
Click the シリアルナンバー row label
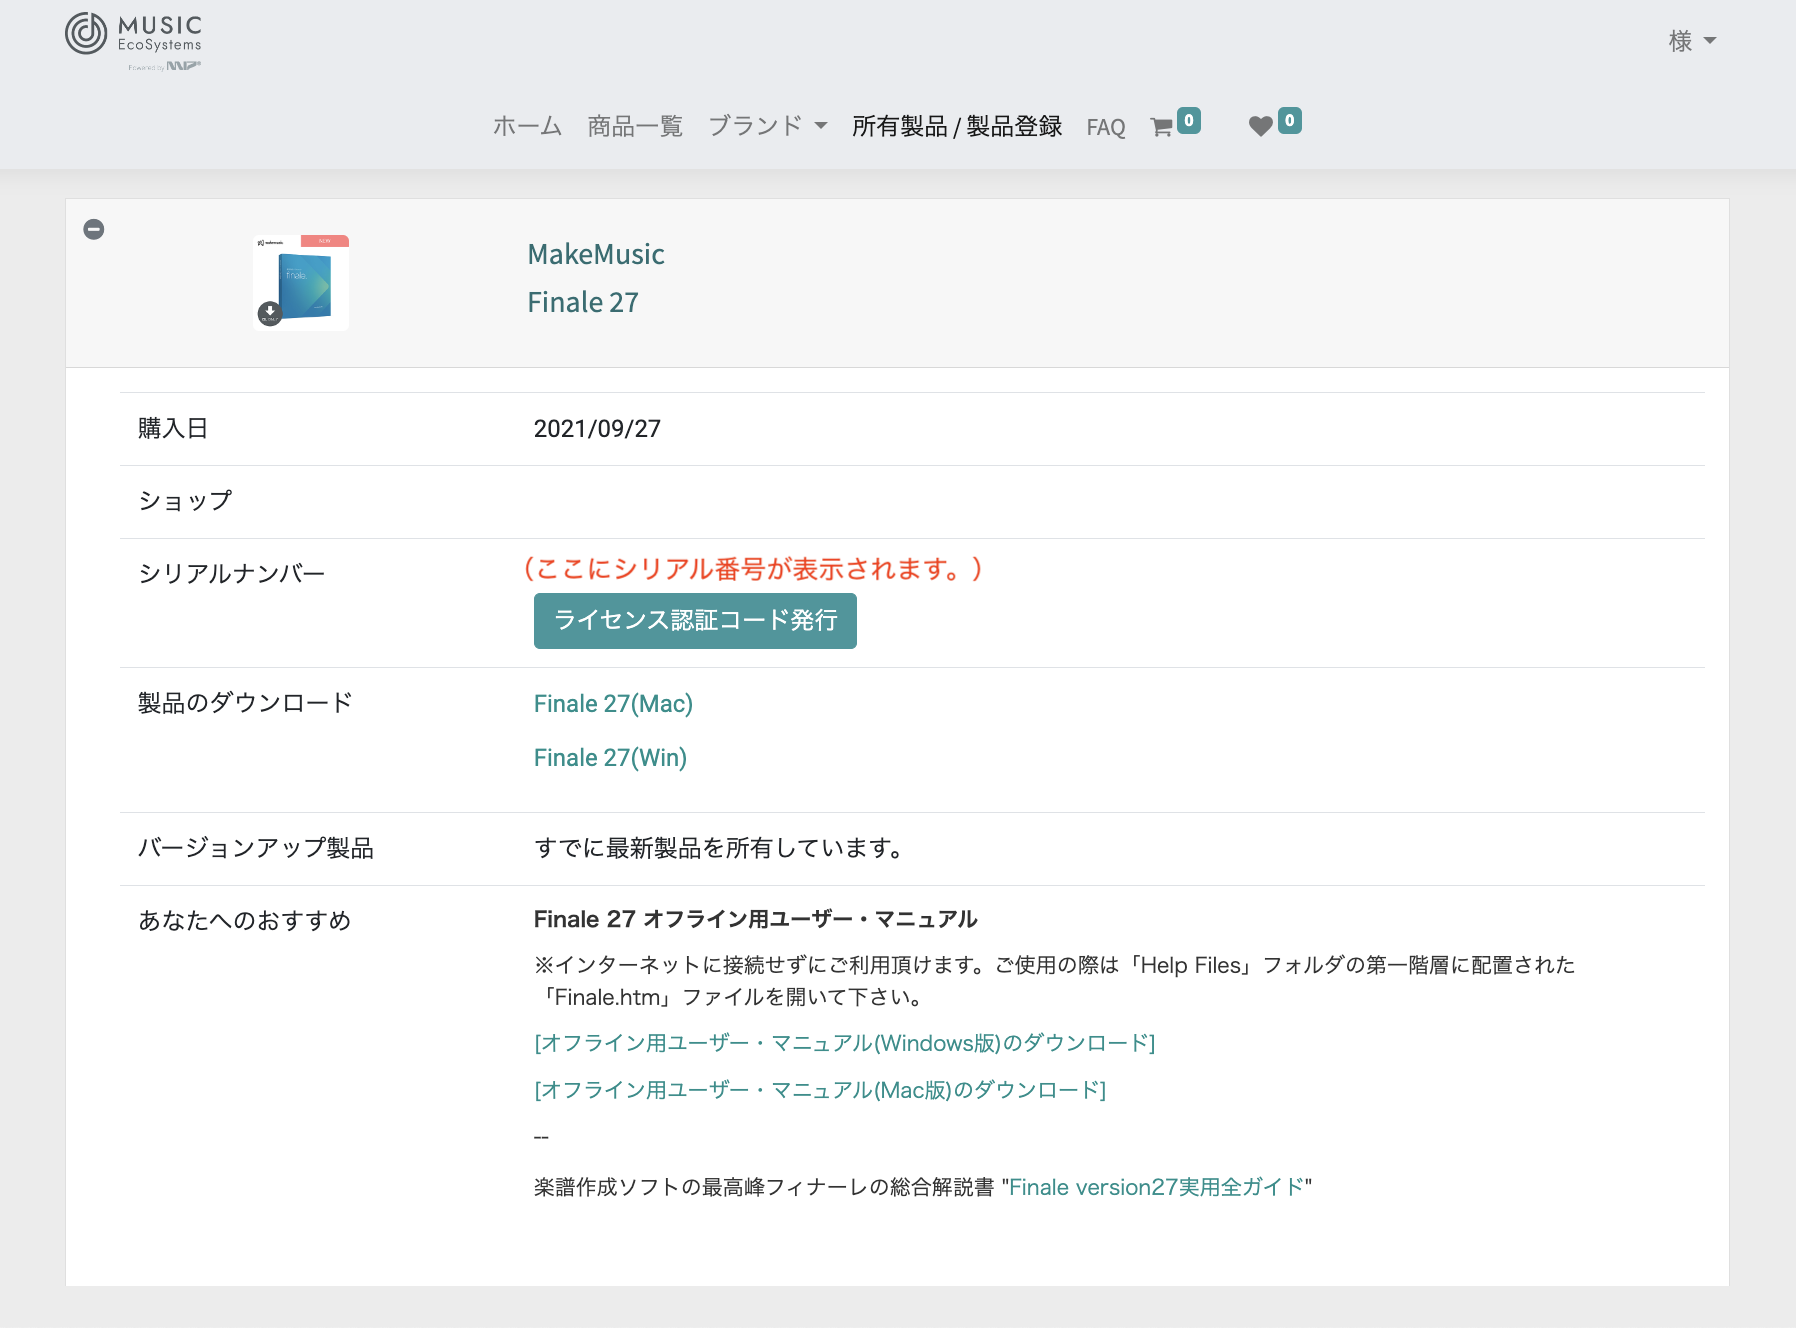point(232,574)
